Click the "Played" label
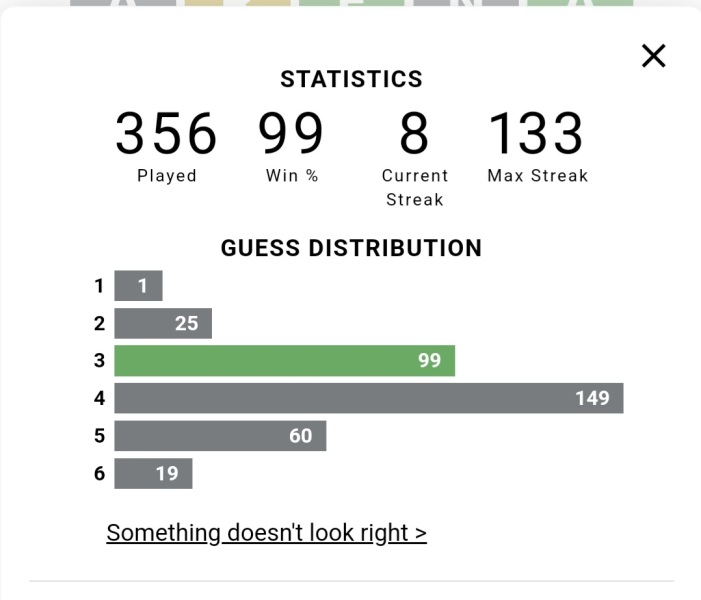 click(x=166, y=176)
